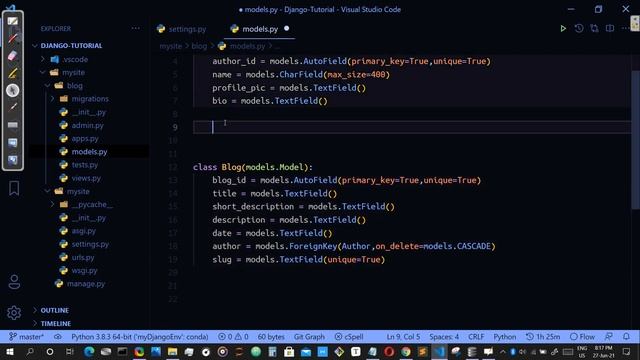Open the feedback icon in status bar
Image resolution: width=640 pixels, height=360 pixels.
(609, 337)
